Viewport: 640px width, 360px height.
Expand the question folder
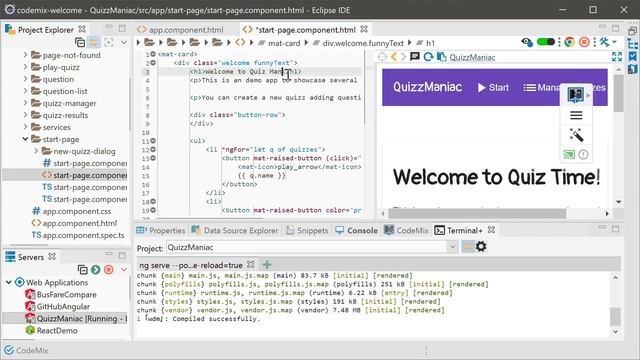pyautogui.click(x=25, y=79)
